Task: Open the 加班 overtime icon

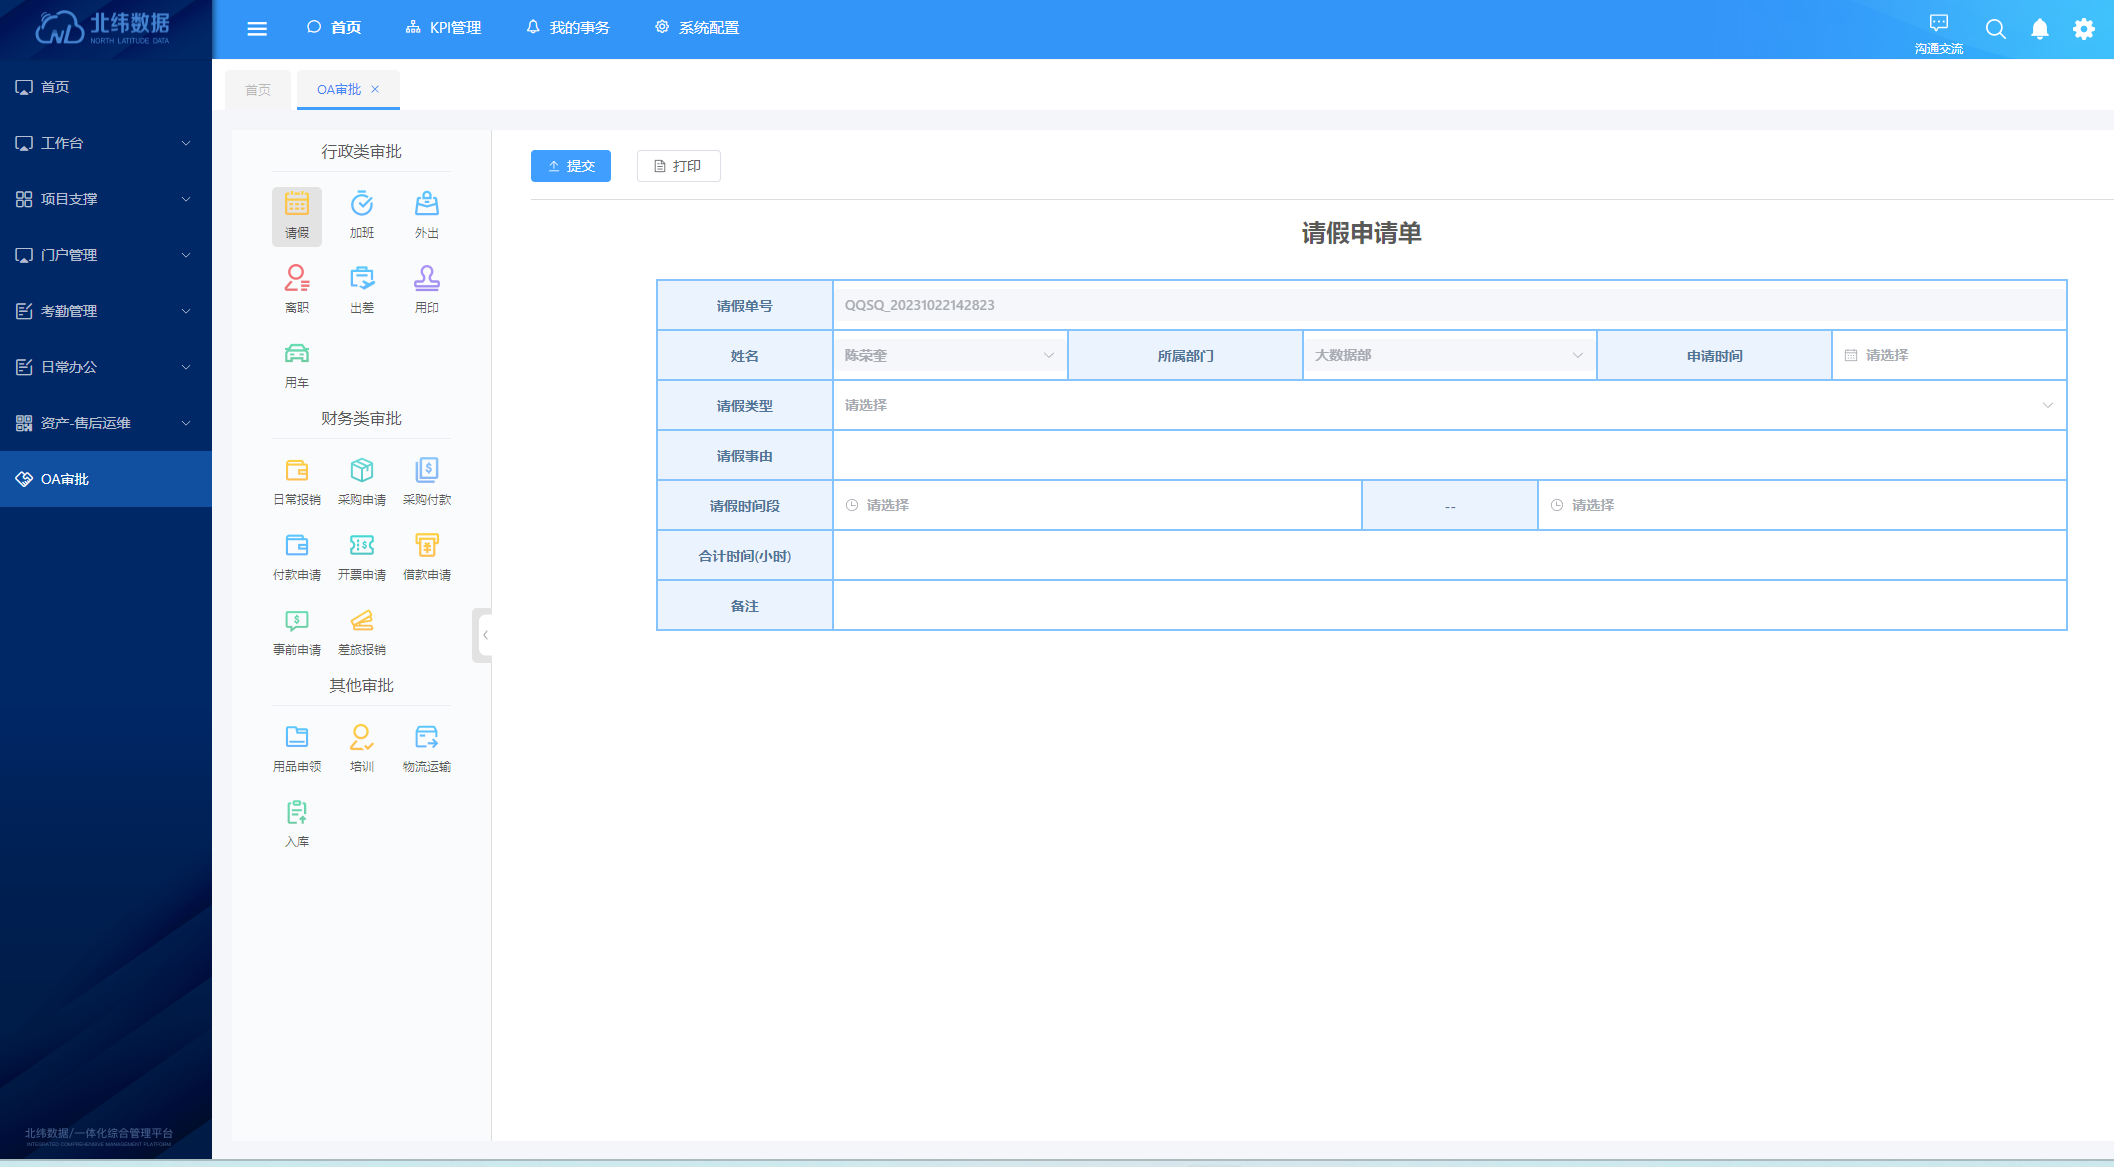Action: click(x=362, y=215)
